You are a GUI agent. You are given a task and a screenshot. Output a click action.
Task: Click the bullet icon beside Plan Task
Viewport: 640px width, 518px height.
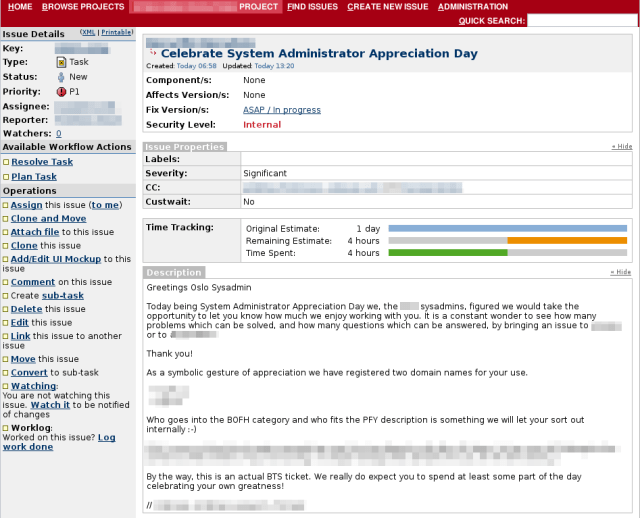click(5, 177)
